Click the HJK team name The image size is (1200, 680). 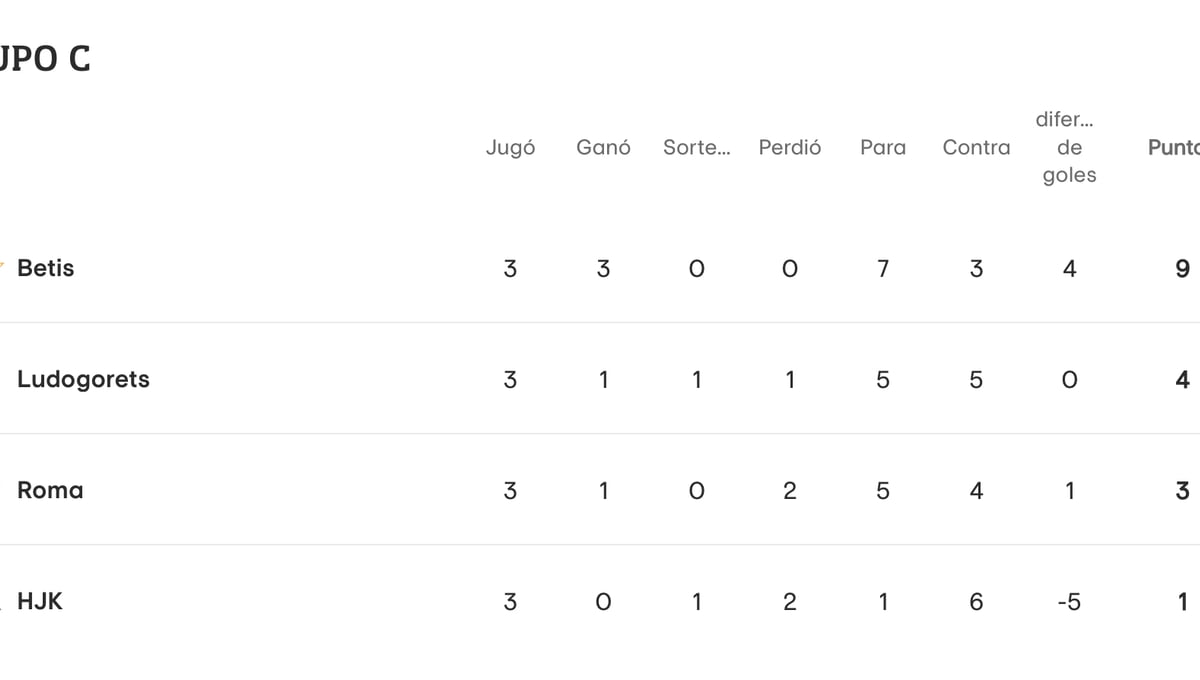click(x=40, y=601)
